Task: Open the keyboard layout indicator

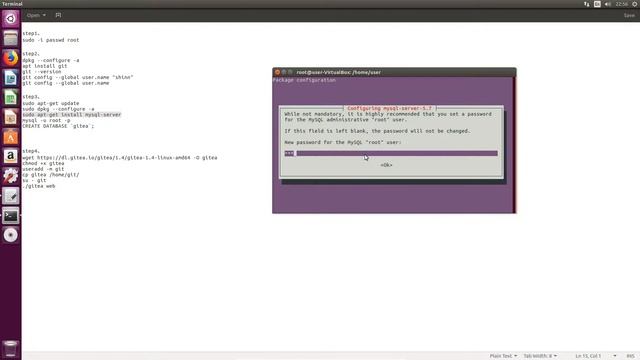Action: 597,4
